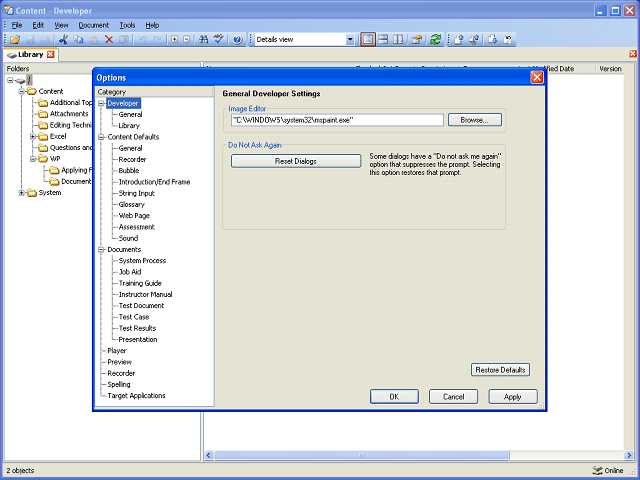
Task: Click OK in the Options dialog
Action: tap(394, 397)
